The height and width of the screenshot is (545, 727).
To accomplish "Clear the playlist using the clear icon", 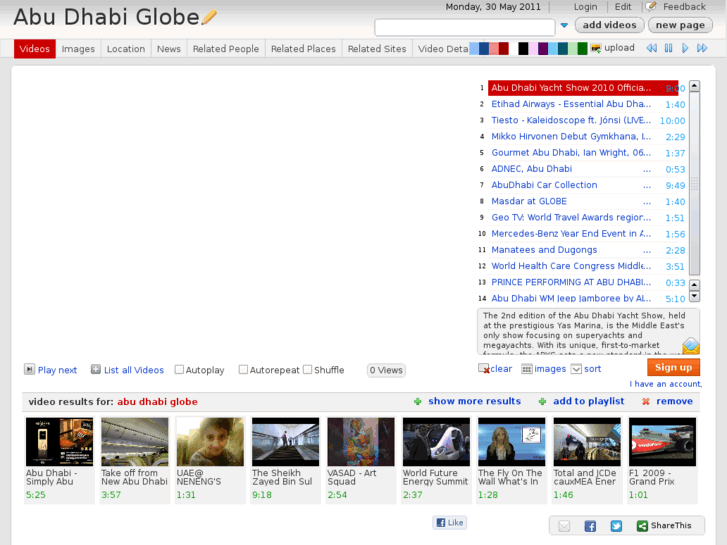I will 484,369.
